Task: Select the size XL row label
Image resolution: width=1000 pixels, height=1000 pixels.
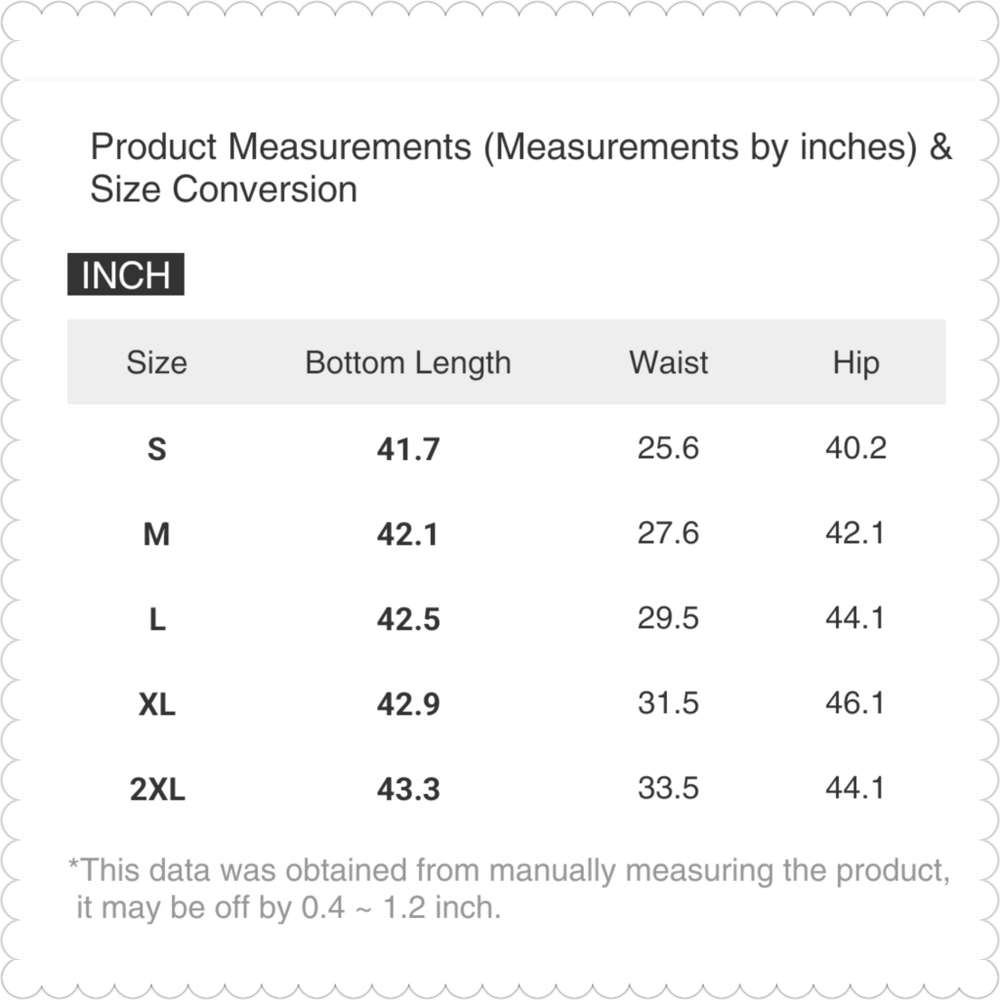Action: point(157,704)
